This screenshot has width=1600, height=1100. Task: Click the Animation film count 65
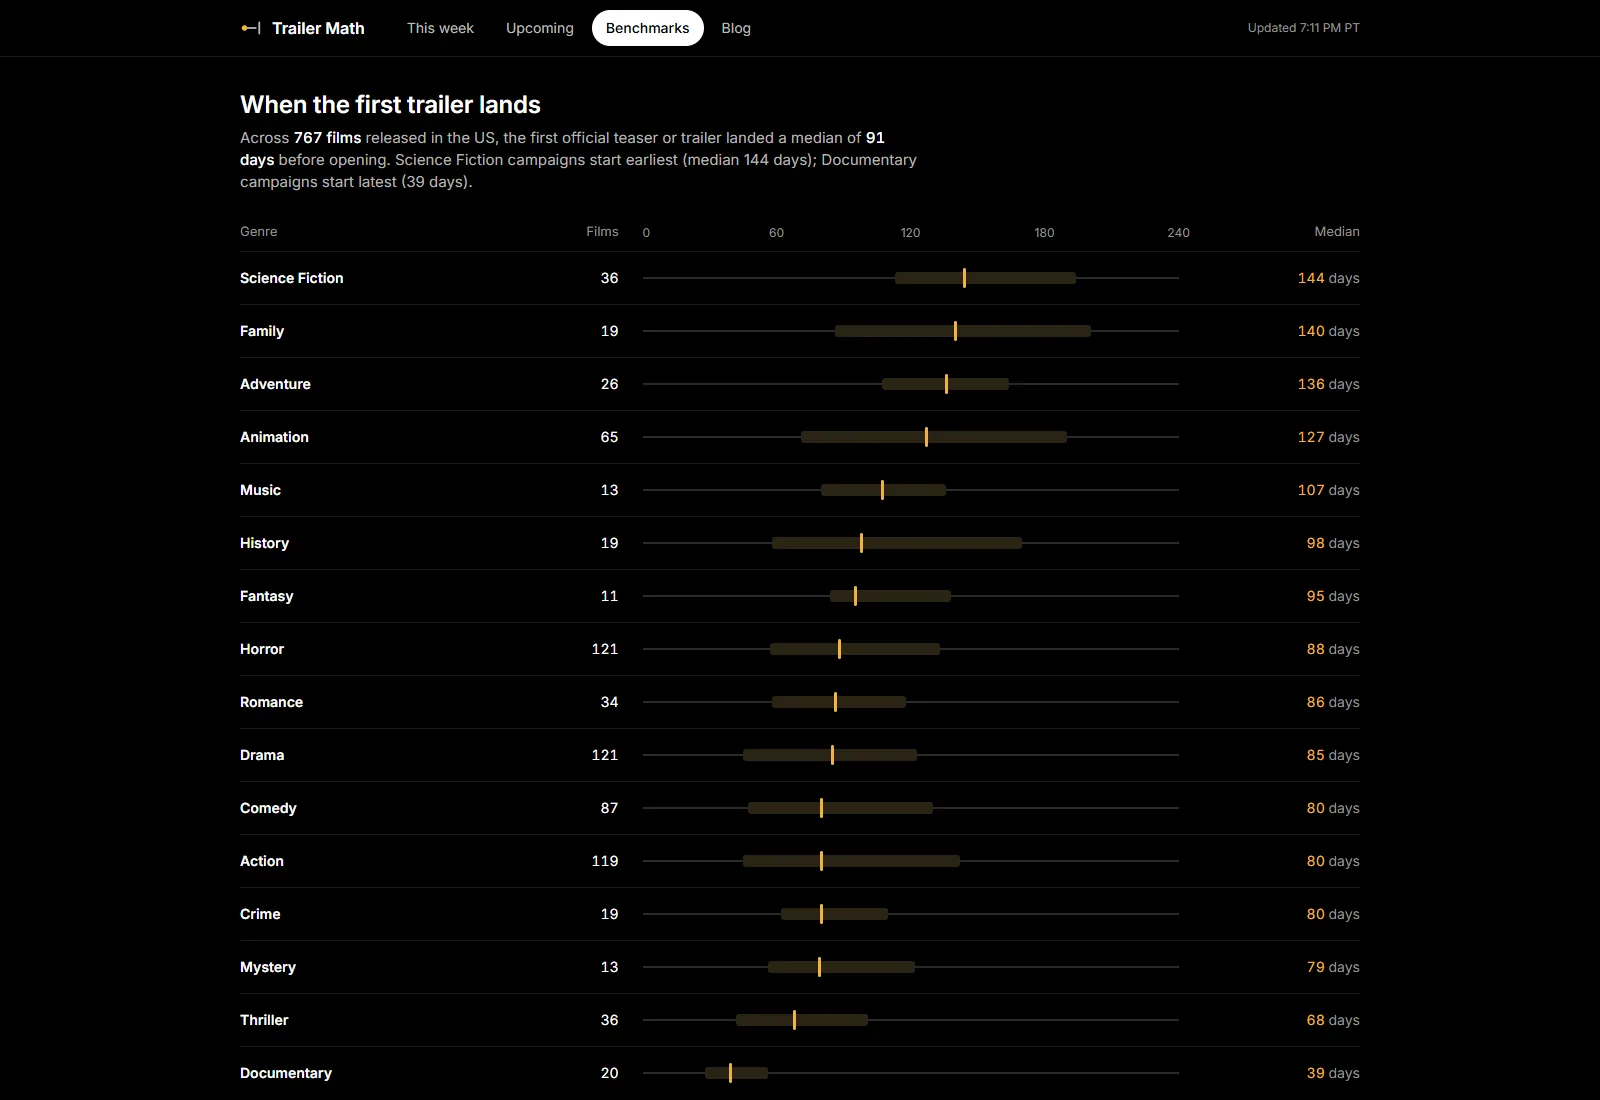click(x=609, y=437)
